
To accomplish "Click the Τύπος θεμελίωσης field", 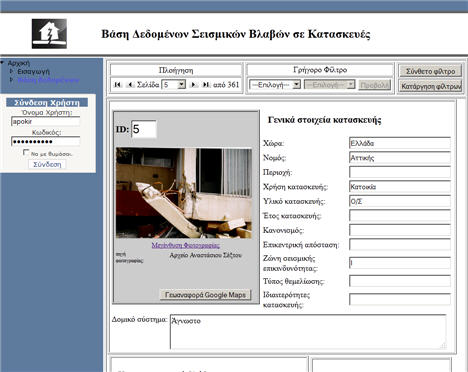I will (x=400, y=281).
